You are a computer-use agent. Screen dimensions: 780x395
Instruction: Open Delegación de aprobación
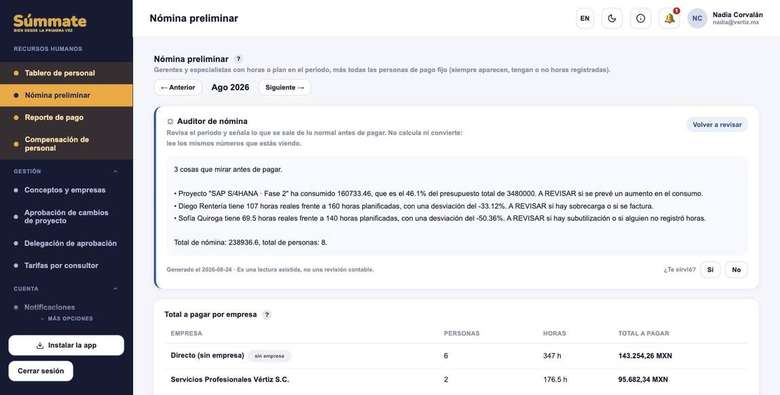coord(66,243)
